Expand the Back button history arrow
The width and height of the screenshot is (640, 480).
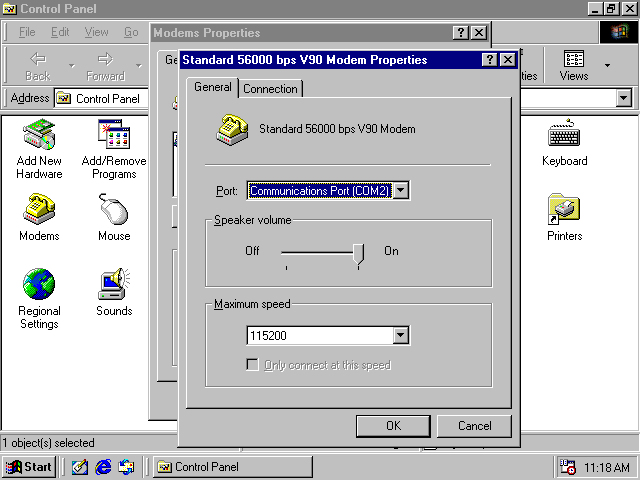tap(72, 65)
